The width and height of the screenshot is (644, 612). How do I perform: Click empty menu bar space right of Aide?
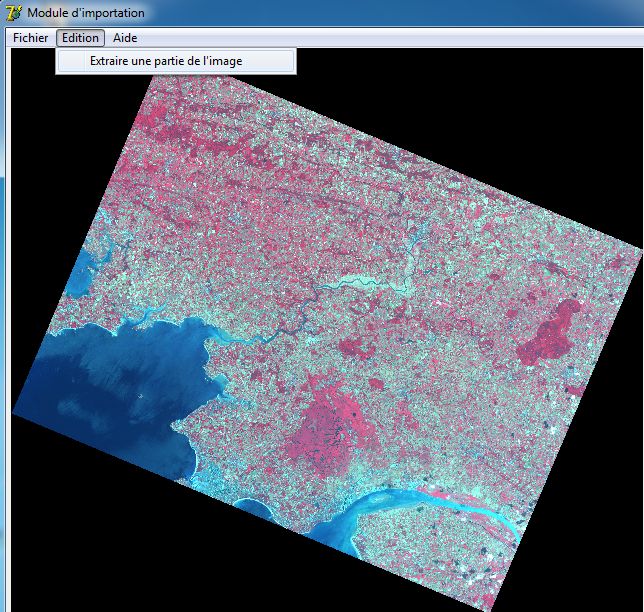[x=400, y=38]
